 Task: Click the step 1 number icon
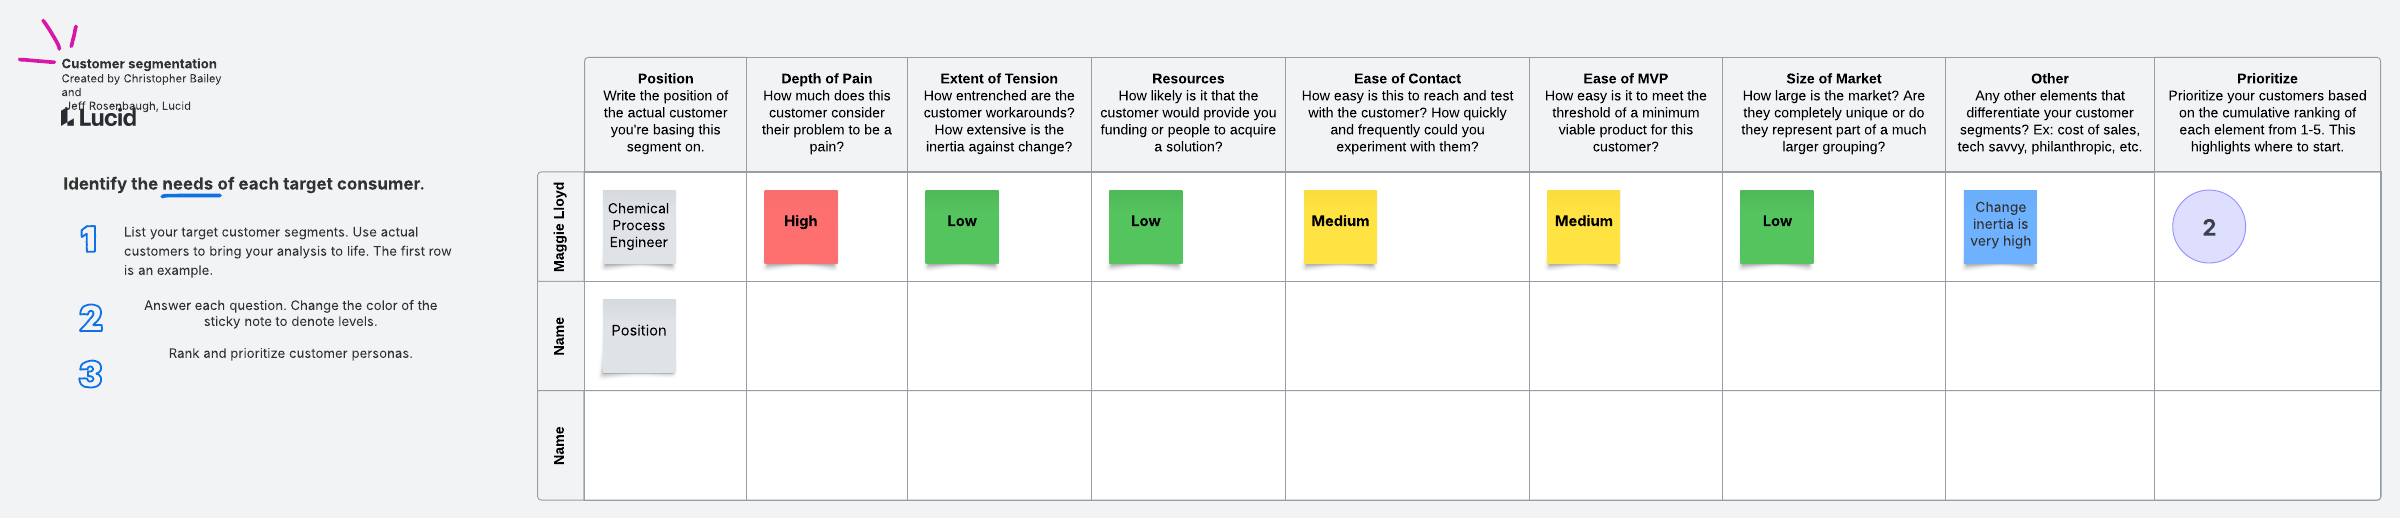(x=89, y=239)
